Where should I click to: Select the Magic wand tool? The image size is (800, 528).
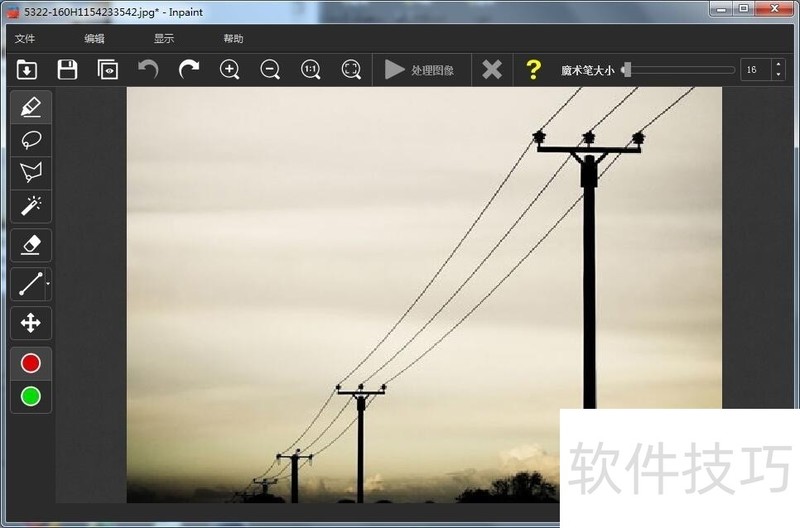tap(31, 206)
